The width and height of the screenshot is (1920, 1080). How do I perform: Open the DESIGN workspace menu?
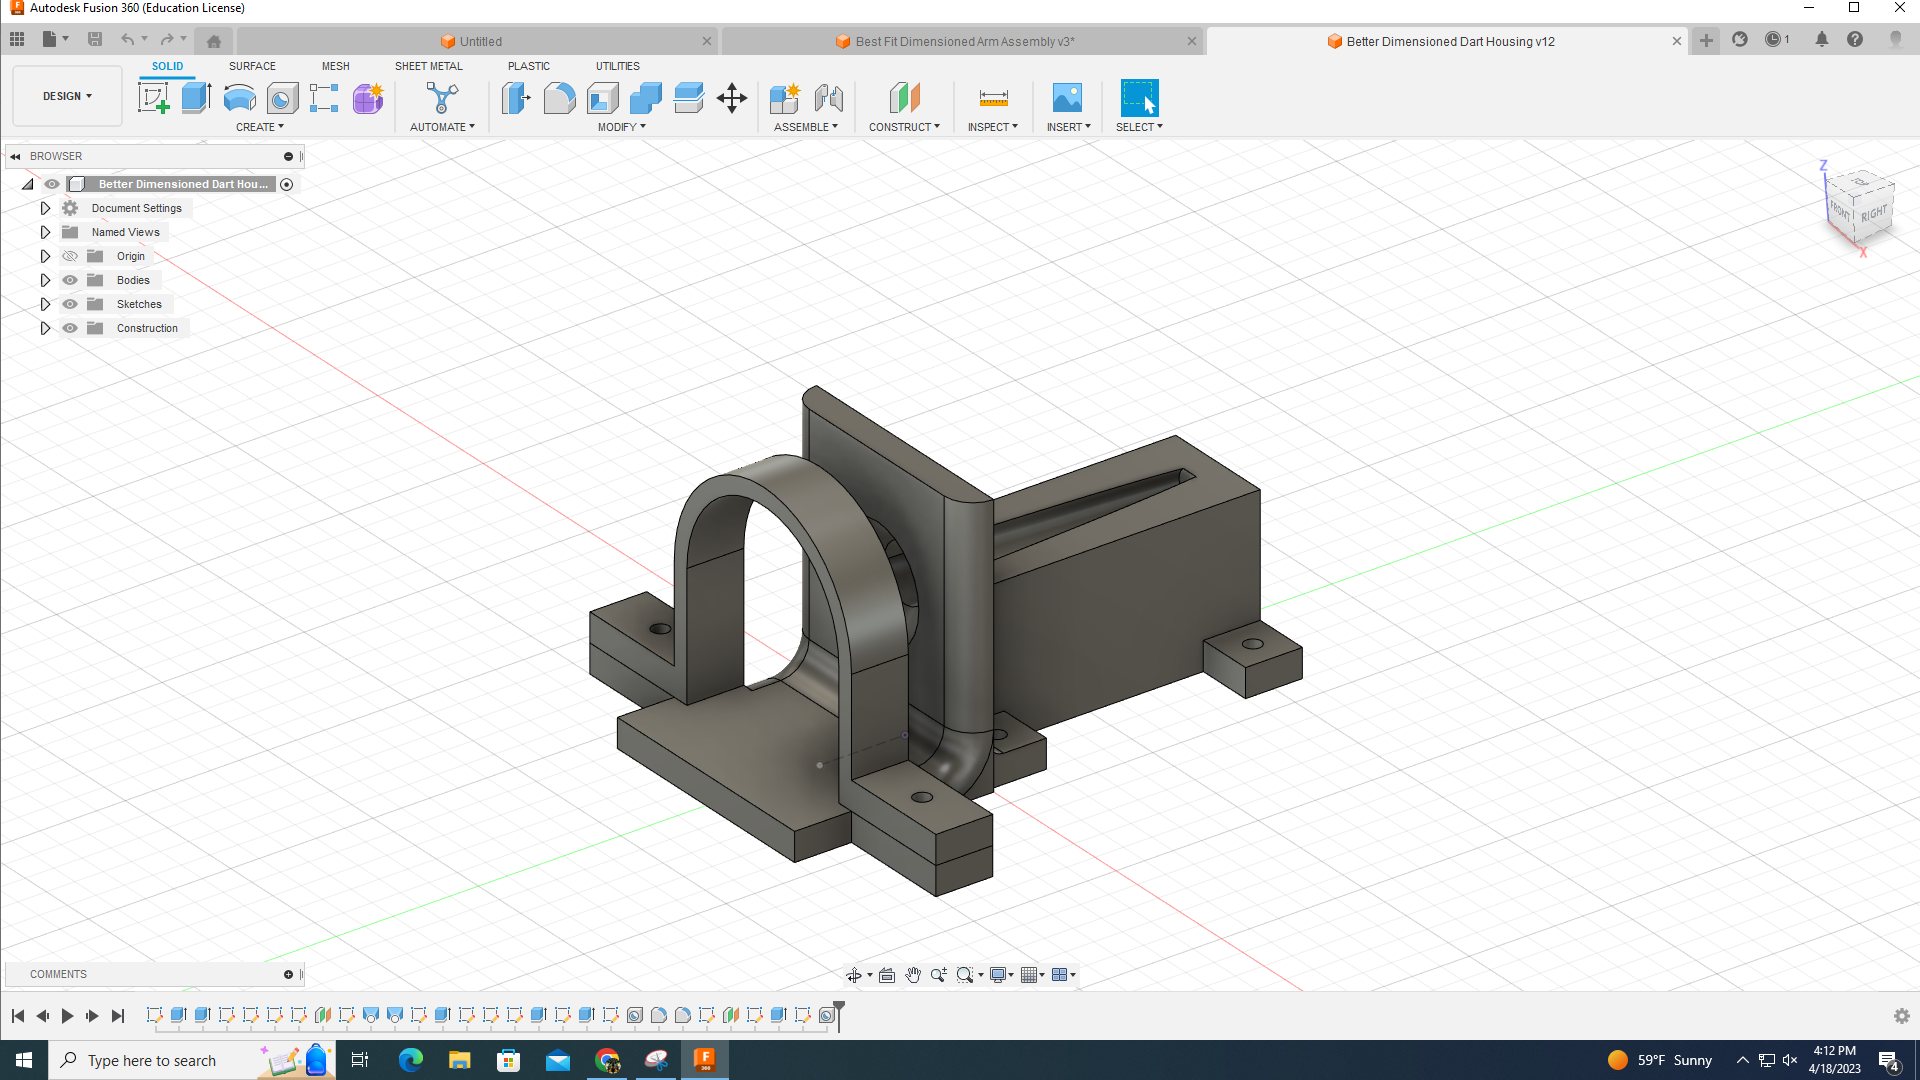click(66, 95)
